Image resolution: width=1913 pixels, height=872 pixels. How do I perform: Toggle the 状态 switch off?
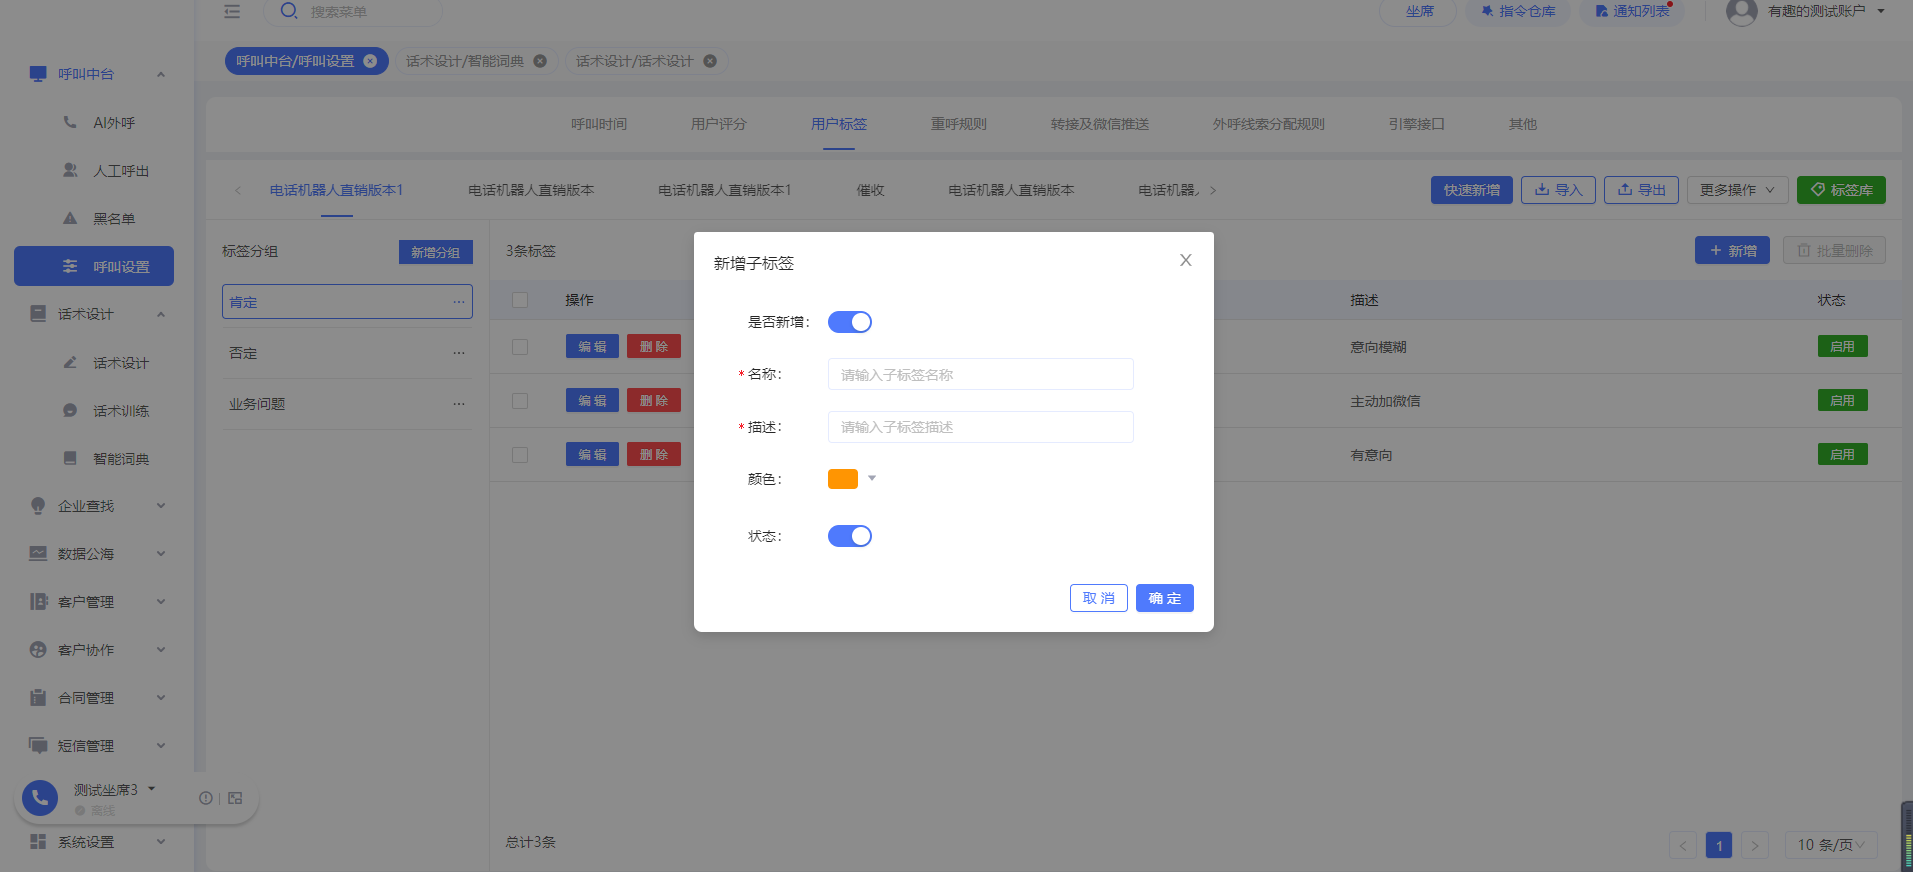click(850, 536)
